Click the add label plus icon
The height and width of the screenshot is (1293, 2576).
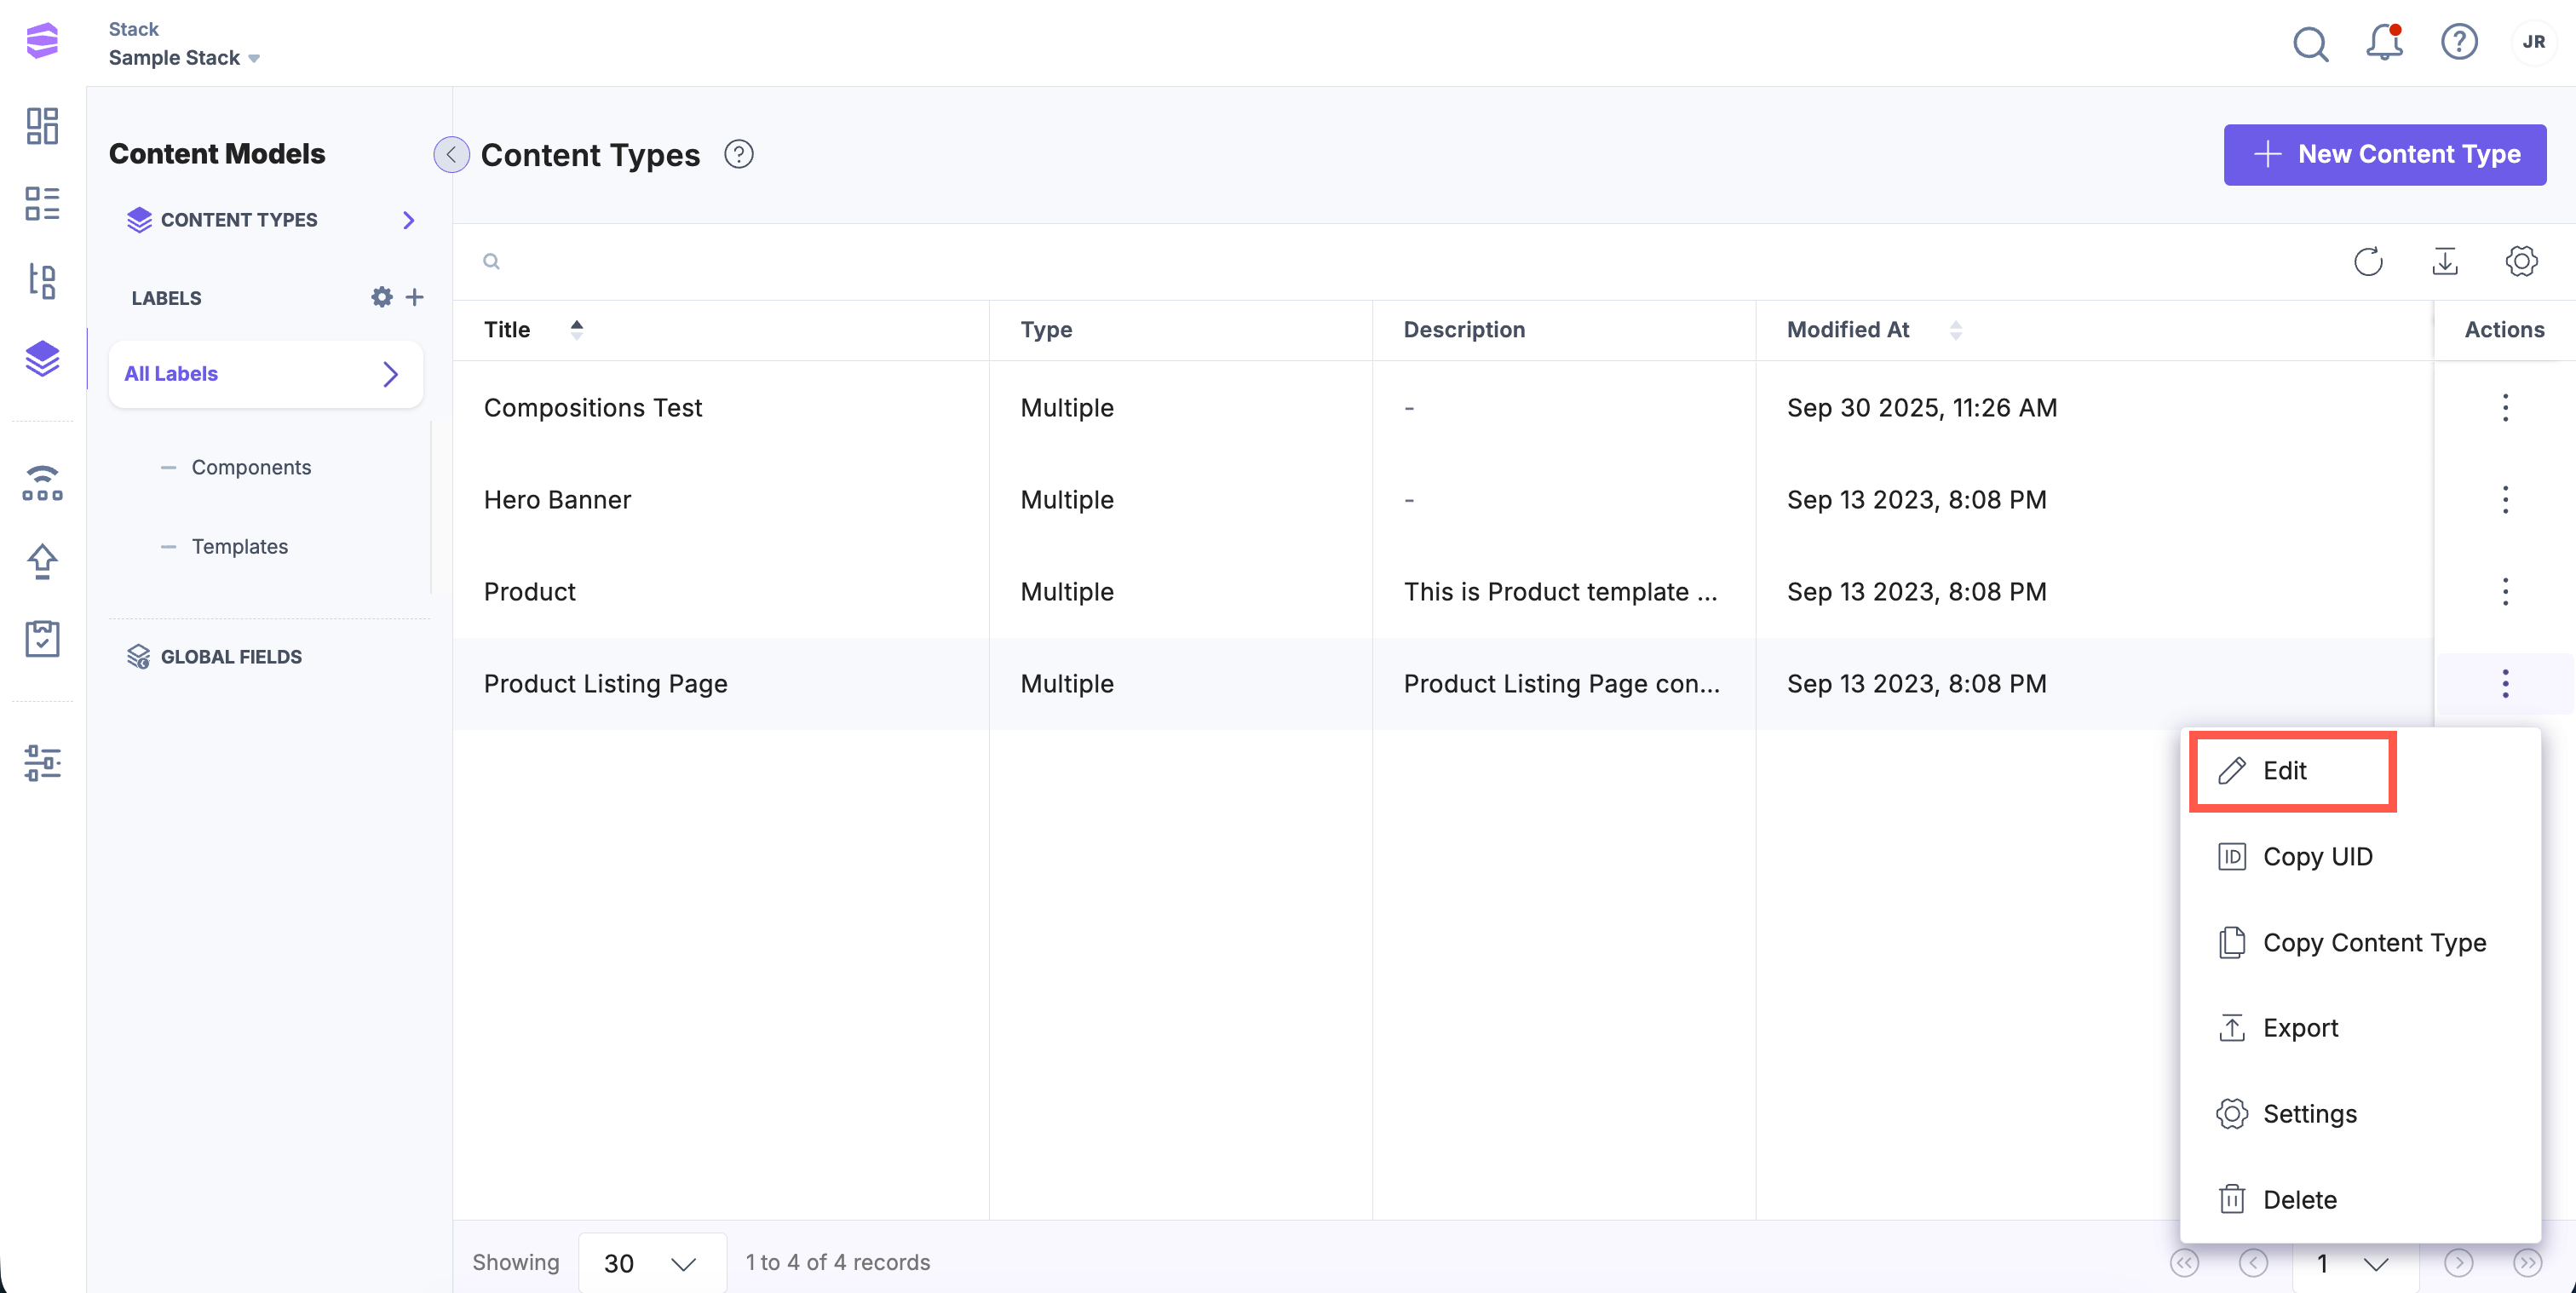pyautogui.click(x=414, y=297)
